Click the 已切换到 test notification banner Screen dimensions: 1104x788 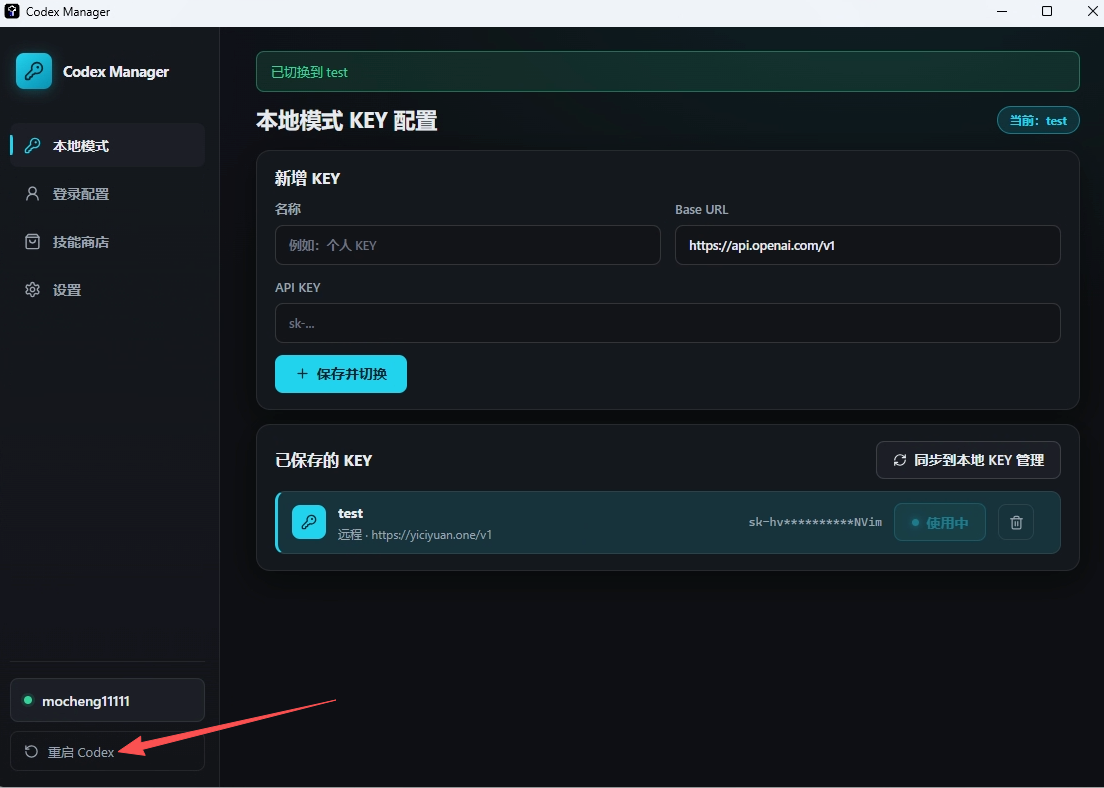pos(667,72)
